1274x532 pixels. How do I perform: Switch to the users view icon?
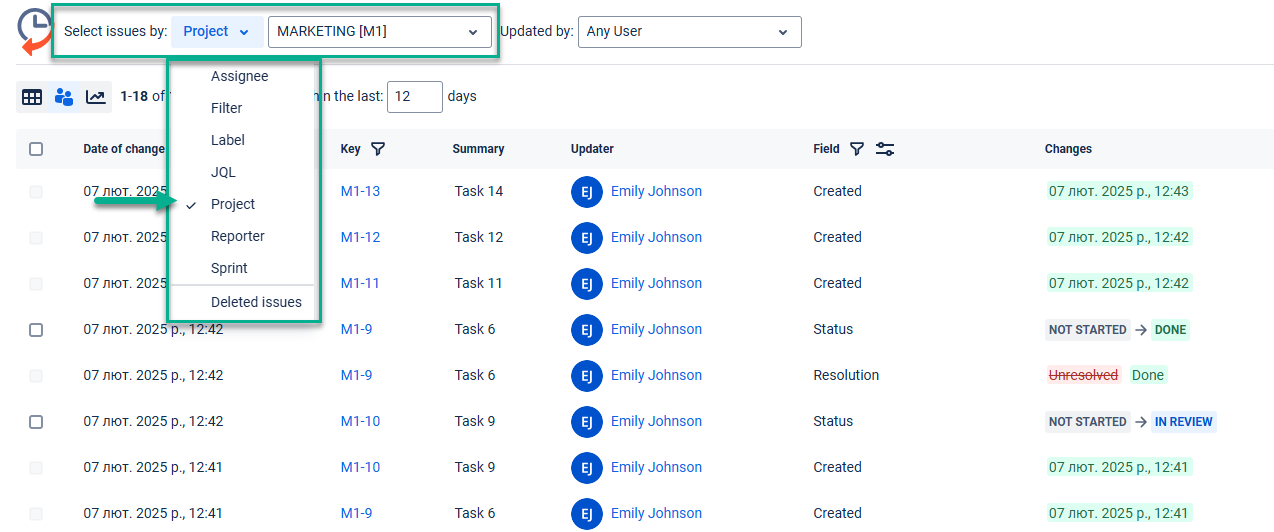point(64,97)
